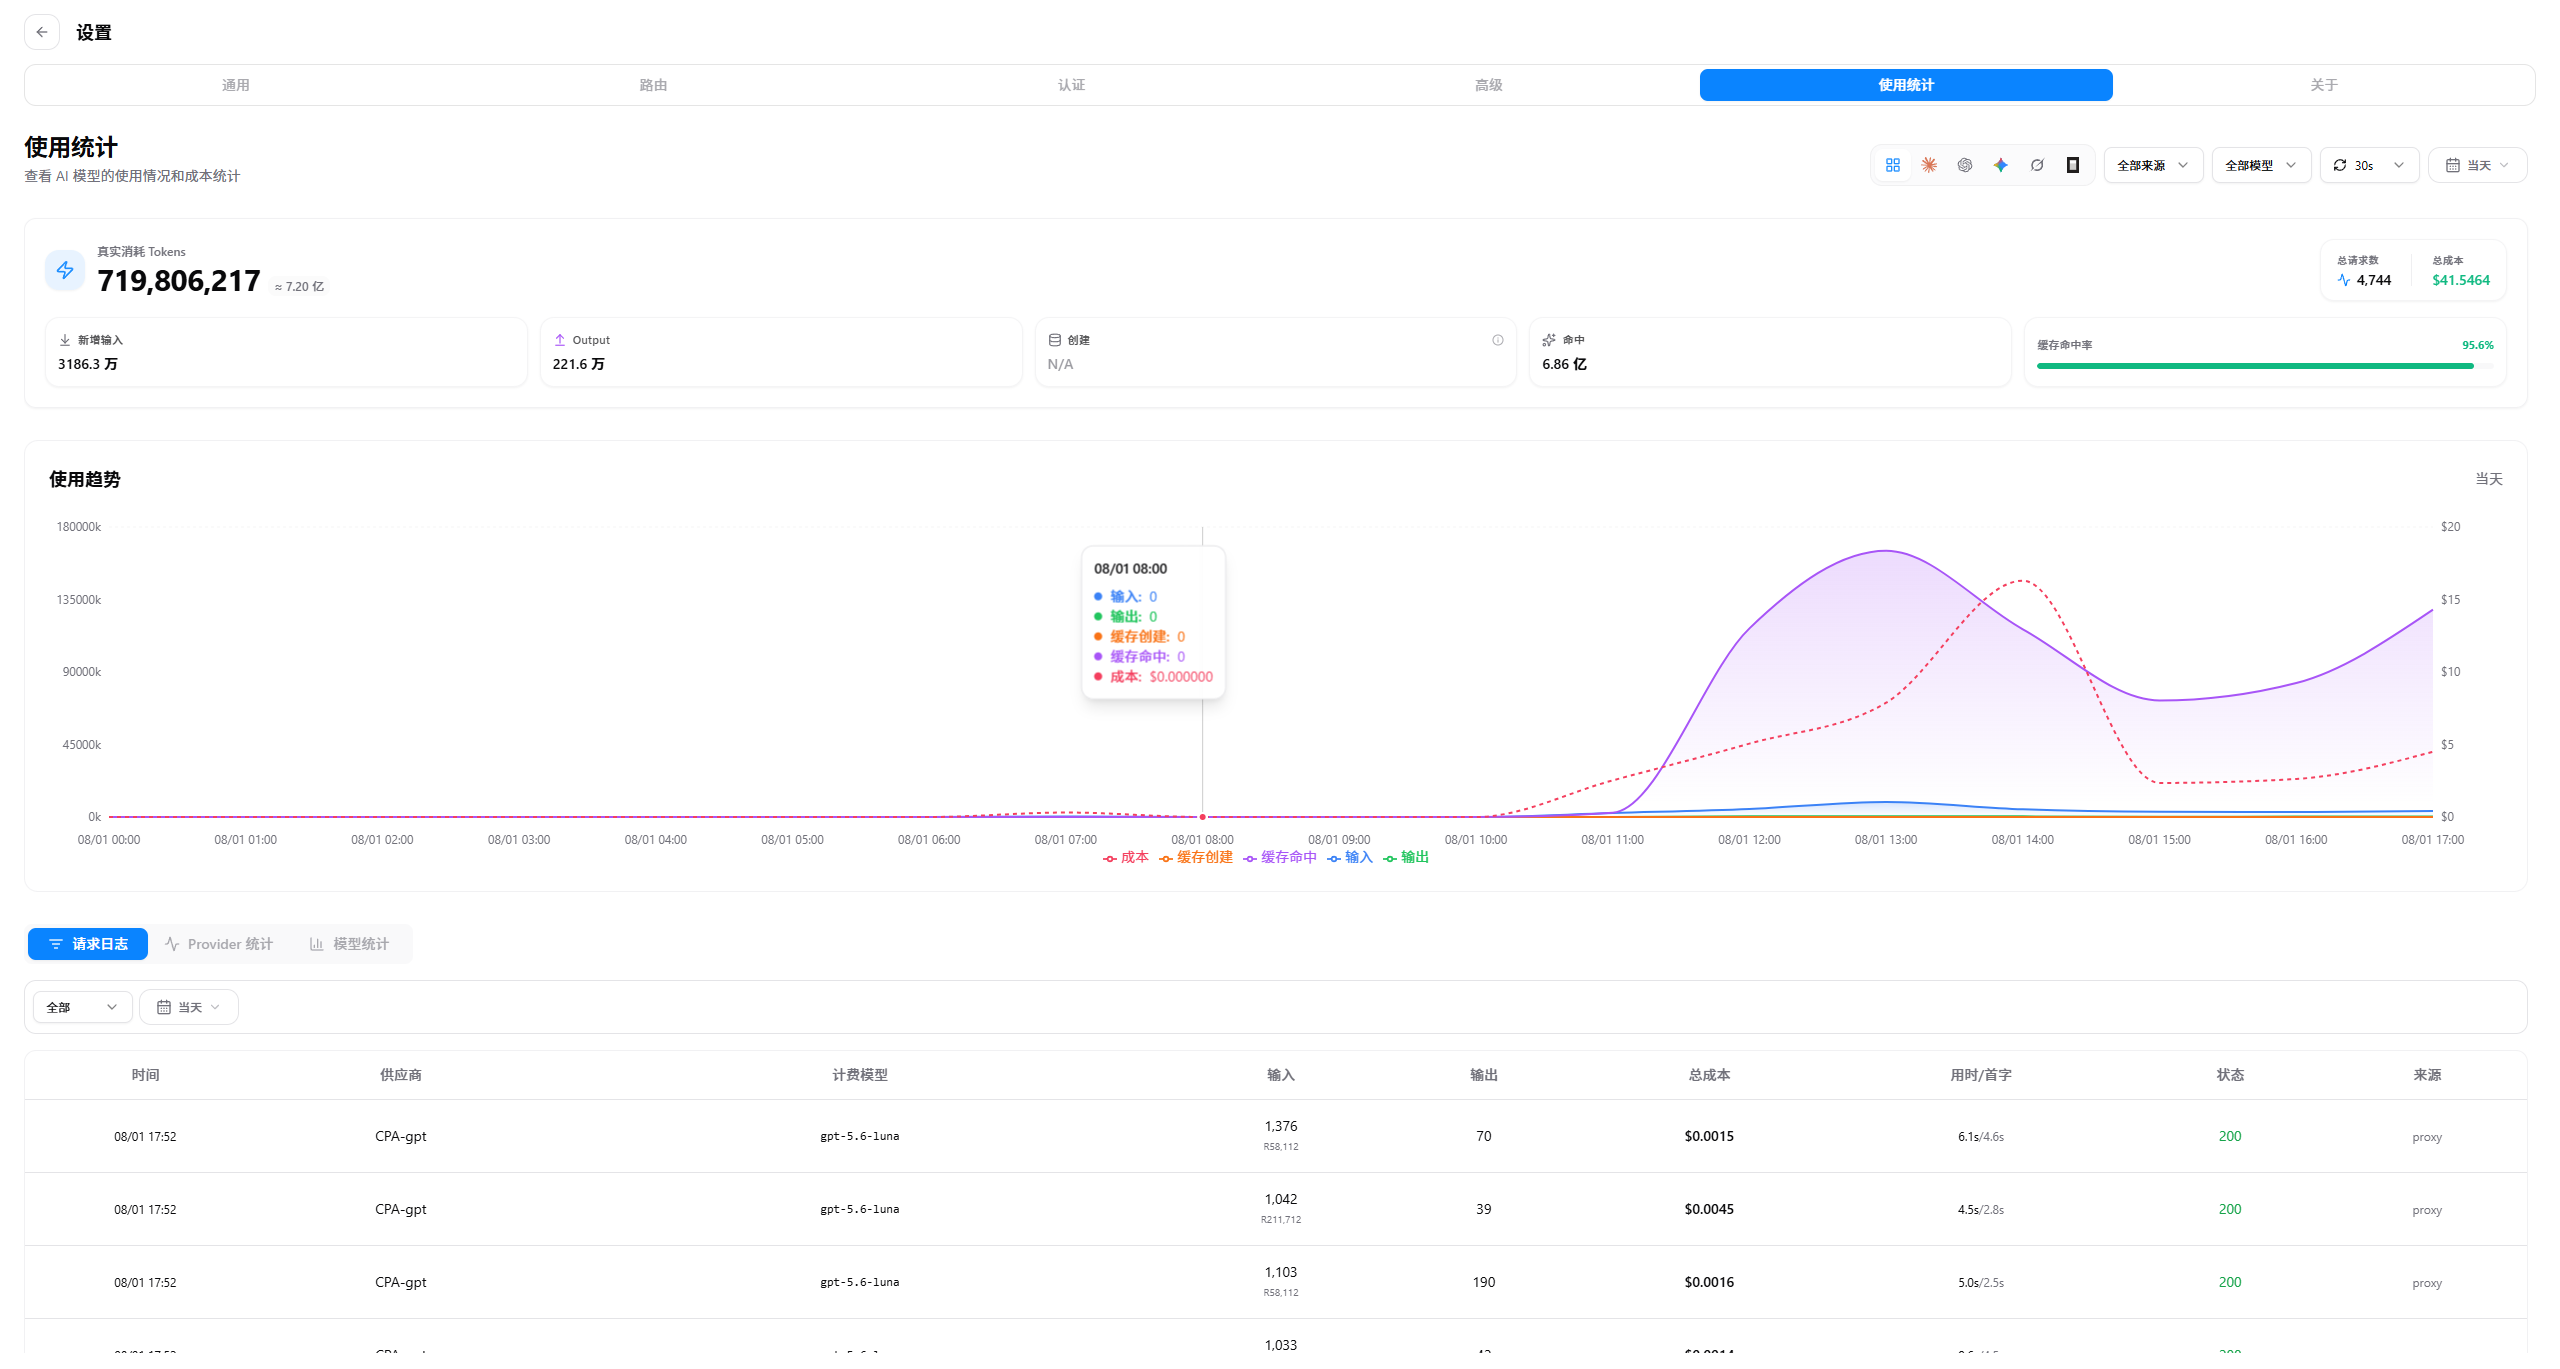This screenshot has width=2560, height=1369.
Task: Toggle 缓存命中 series in chart legend
Action: pyautogui.click(x=1280, y=857)
